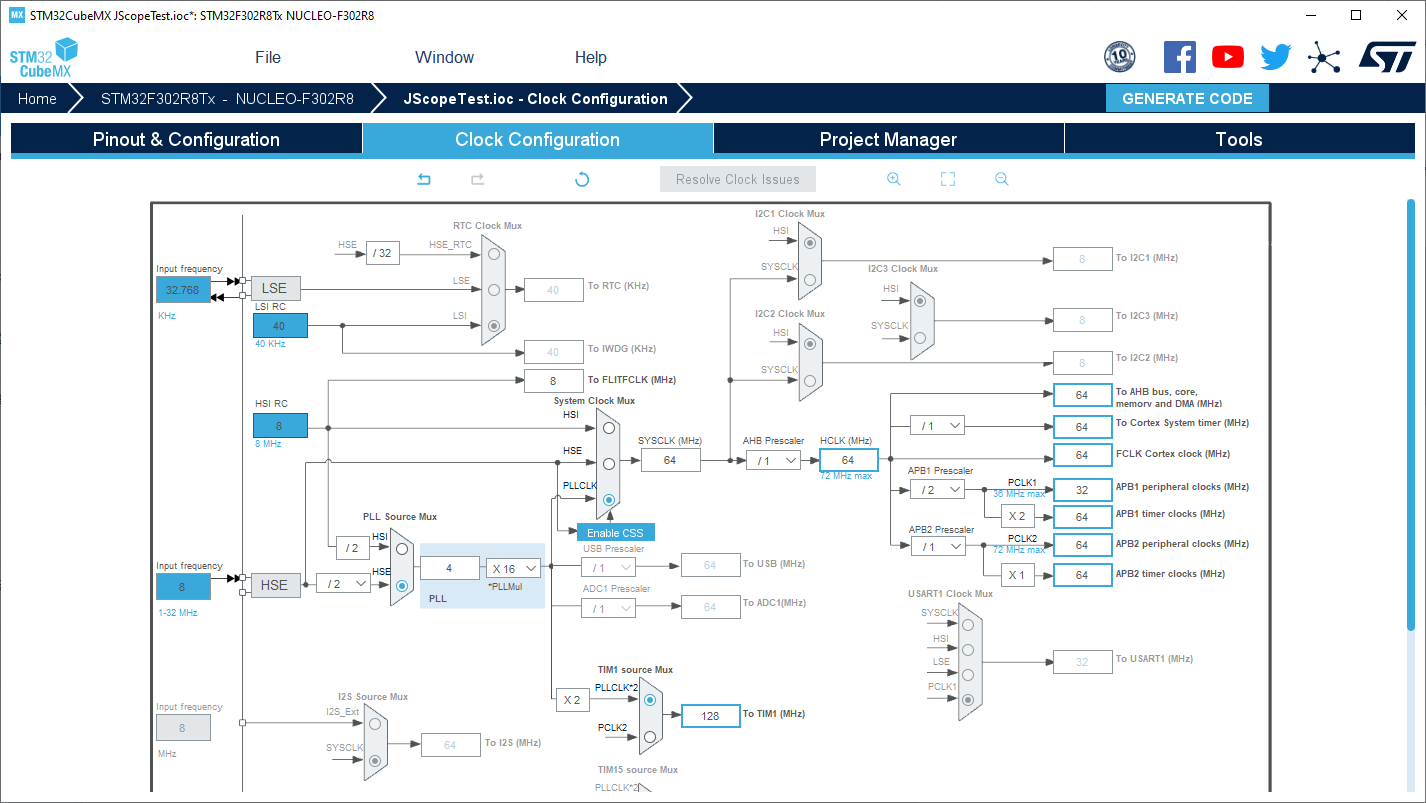The image size is (1426, 803).
Task: Select PLLCLK*2 on TIM1 source Mux
Action: (x=650, y=699)
